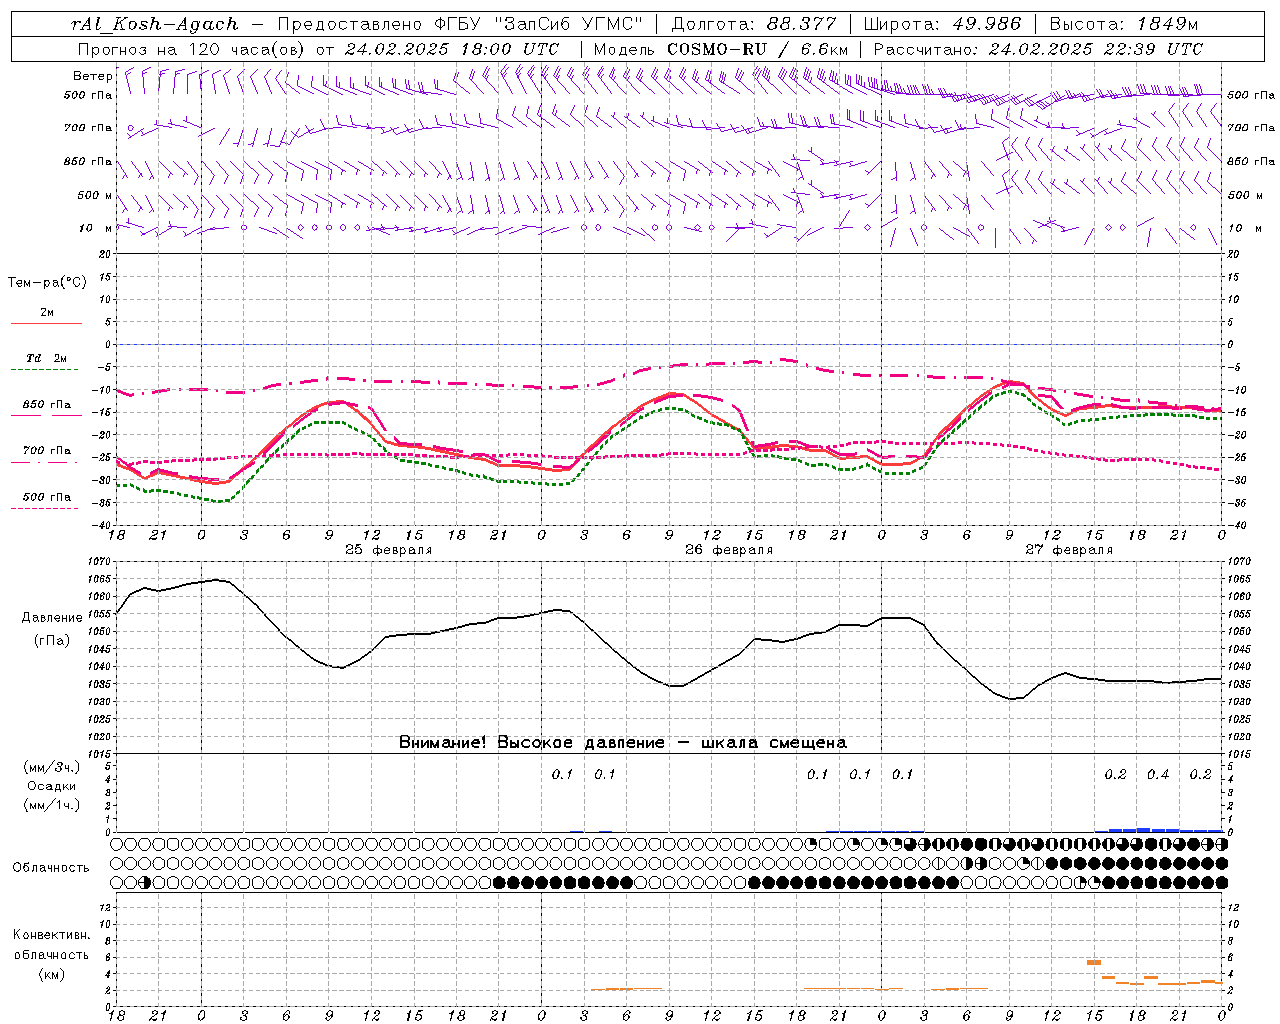1280x1024 pixels.
Task: Click the 26 февраля date label
Action: coord(728,550)
